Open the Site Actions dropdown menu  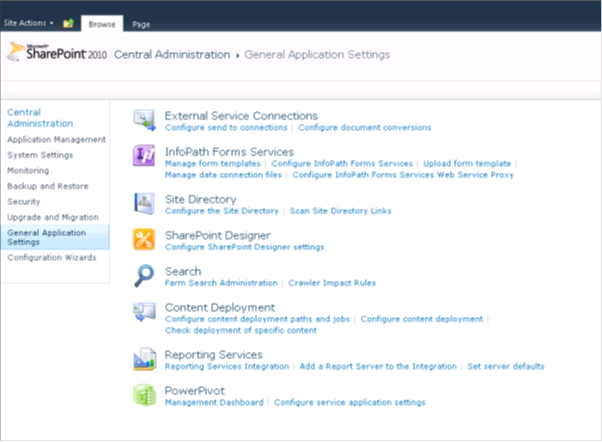tap(28, 23)
